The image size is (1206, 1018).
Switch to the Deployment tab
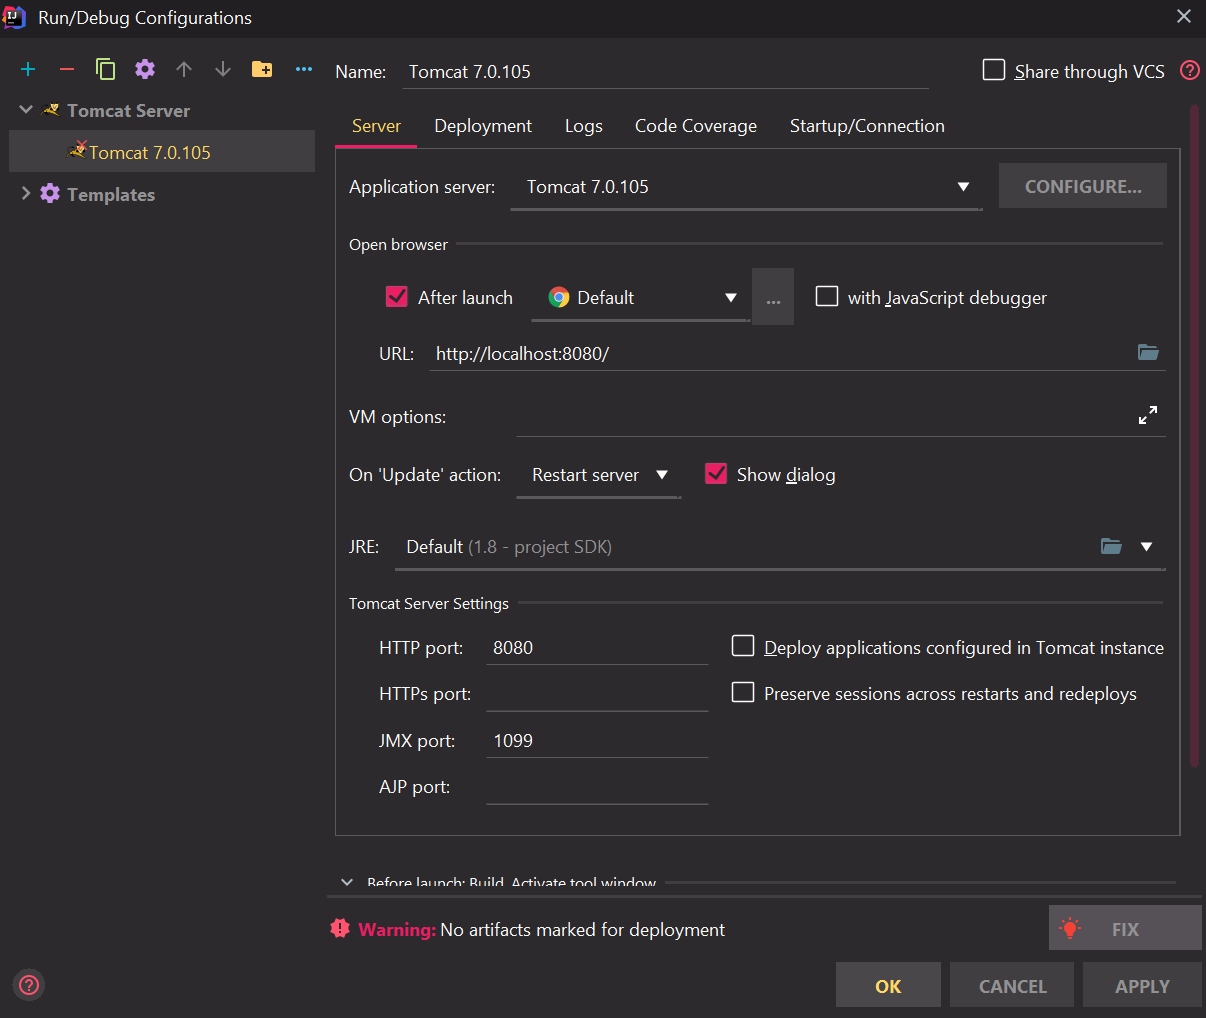[483, 126]
